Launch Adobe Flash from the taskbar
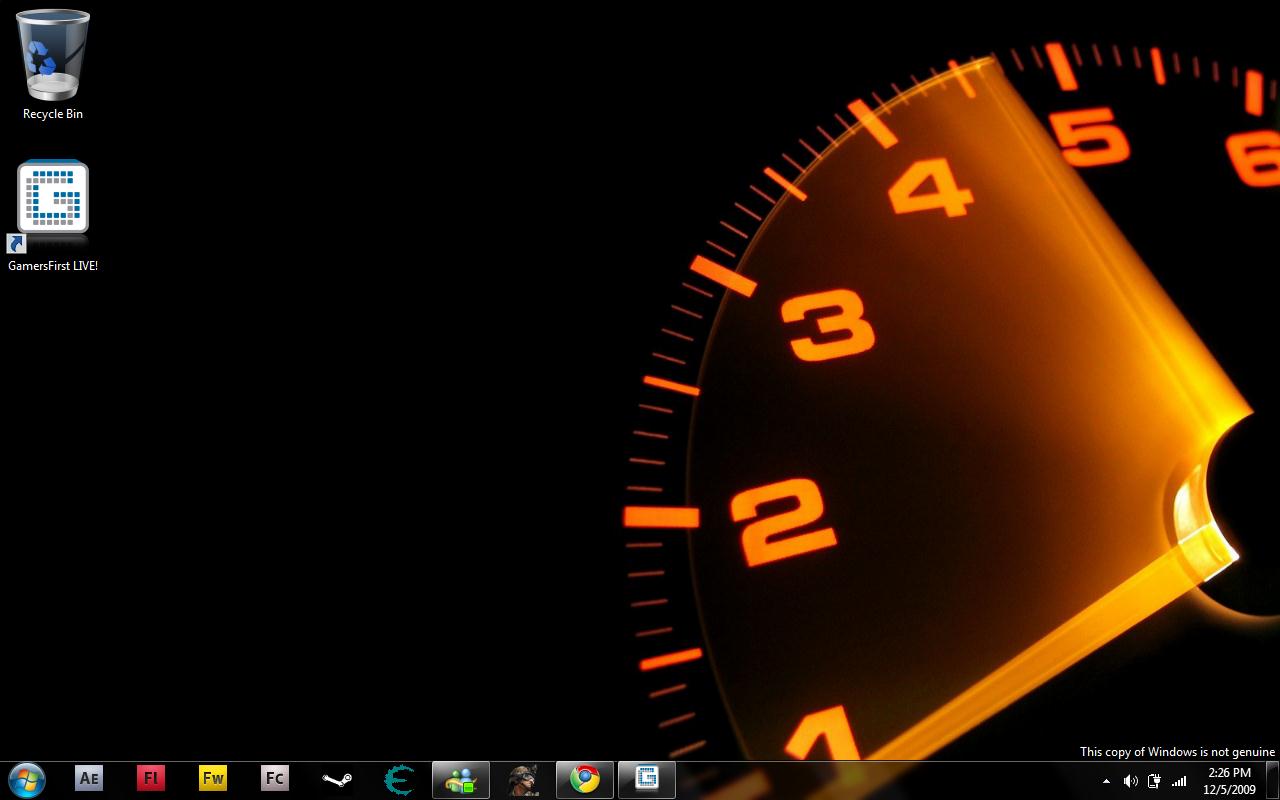The height and width of the screenshot is (800, 1280). 151,779
